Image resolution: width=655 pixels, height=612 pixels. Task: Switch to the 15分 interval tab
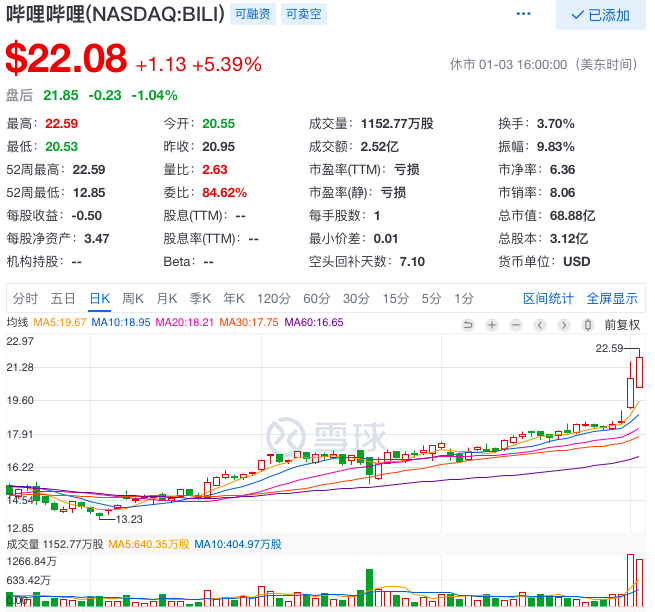396,299
